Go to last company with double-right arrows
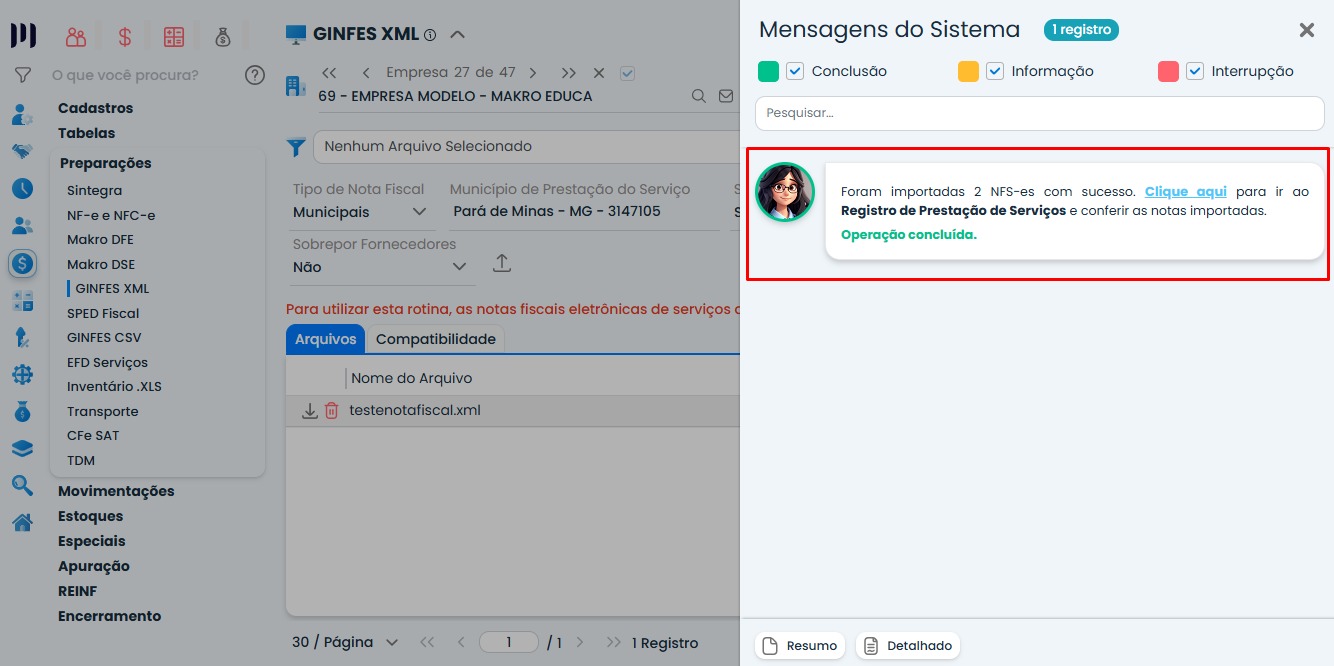The image size is (1334, 666). [569, 73]
